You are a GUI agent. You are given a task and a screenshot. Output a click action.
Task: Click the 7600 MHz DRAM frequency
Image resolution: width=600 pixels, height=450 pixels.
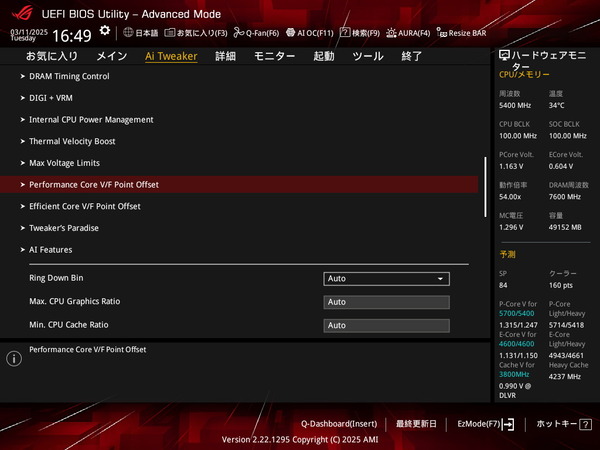(x=565, y=197)
